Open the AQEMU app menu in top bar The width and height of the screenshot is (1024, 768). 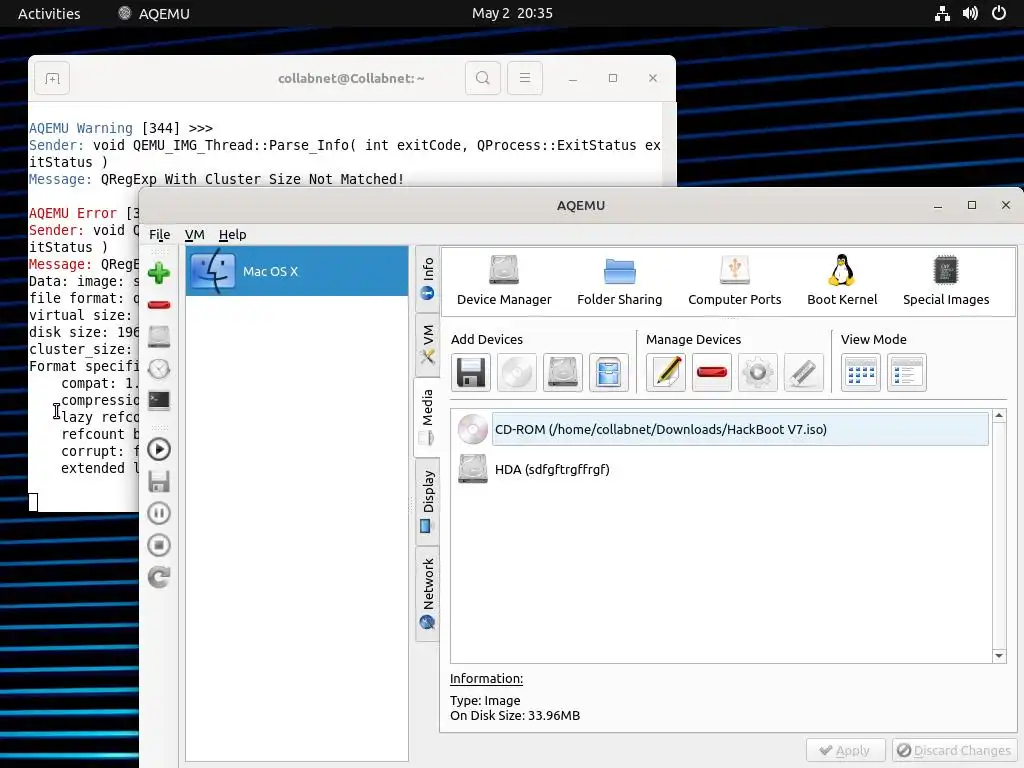tap(154, 13)
